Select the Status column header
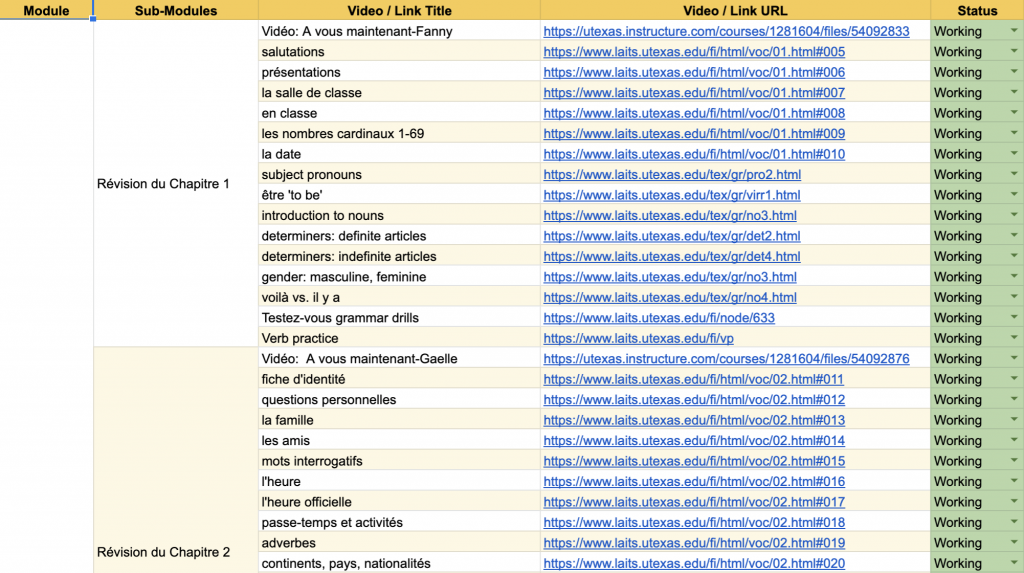Image resolution: width=1024 pixels, height=573 pixels. point(977,10)
